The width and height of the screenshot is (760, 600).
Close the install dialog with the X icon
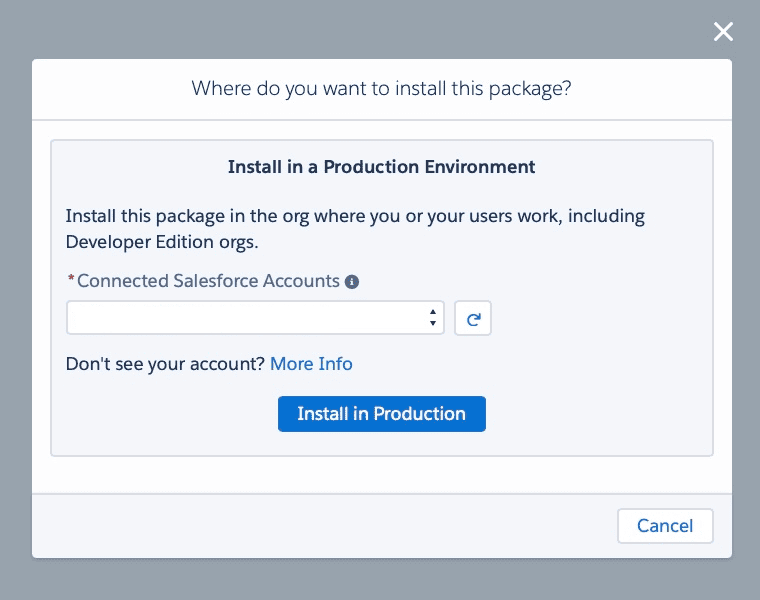click(723, 32)
